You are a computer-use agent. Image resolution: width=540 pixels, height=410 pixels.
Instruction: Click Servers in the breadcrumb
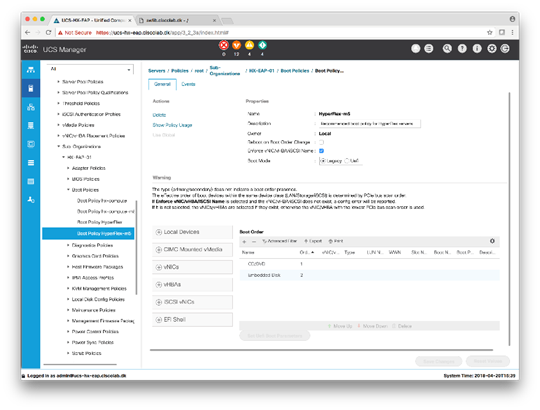(x=157, y=71)
